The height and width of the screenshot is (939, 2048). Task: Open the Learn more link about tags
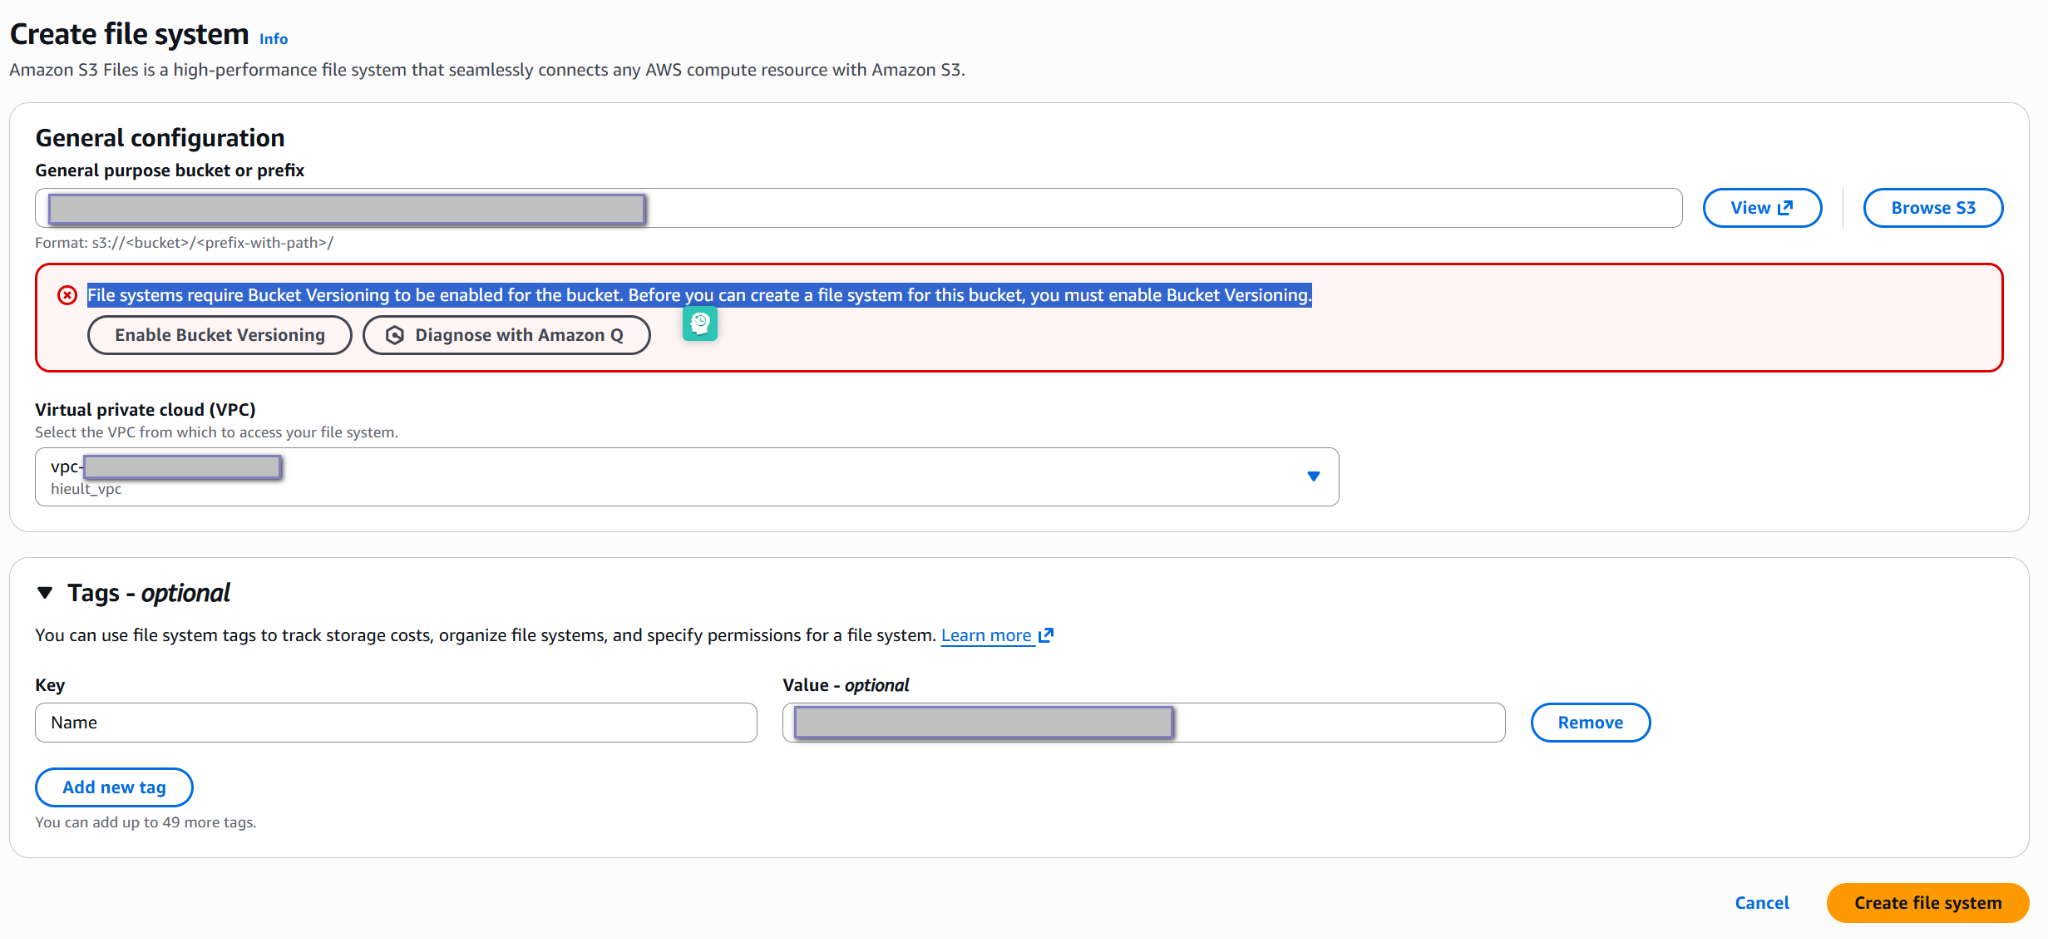tap(997, 635)
